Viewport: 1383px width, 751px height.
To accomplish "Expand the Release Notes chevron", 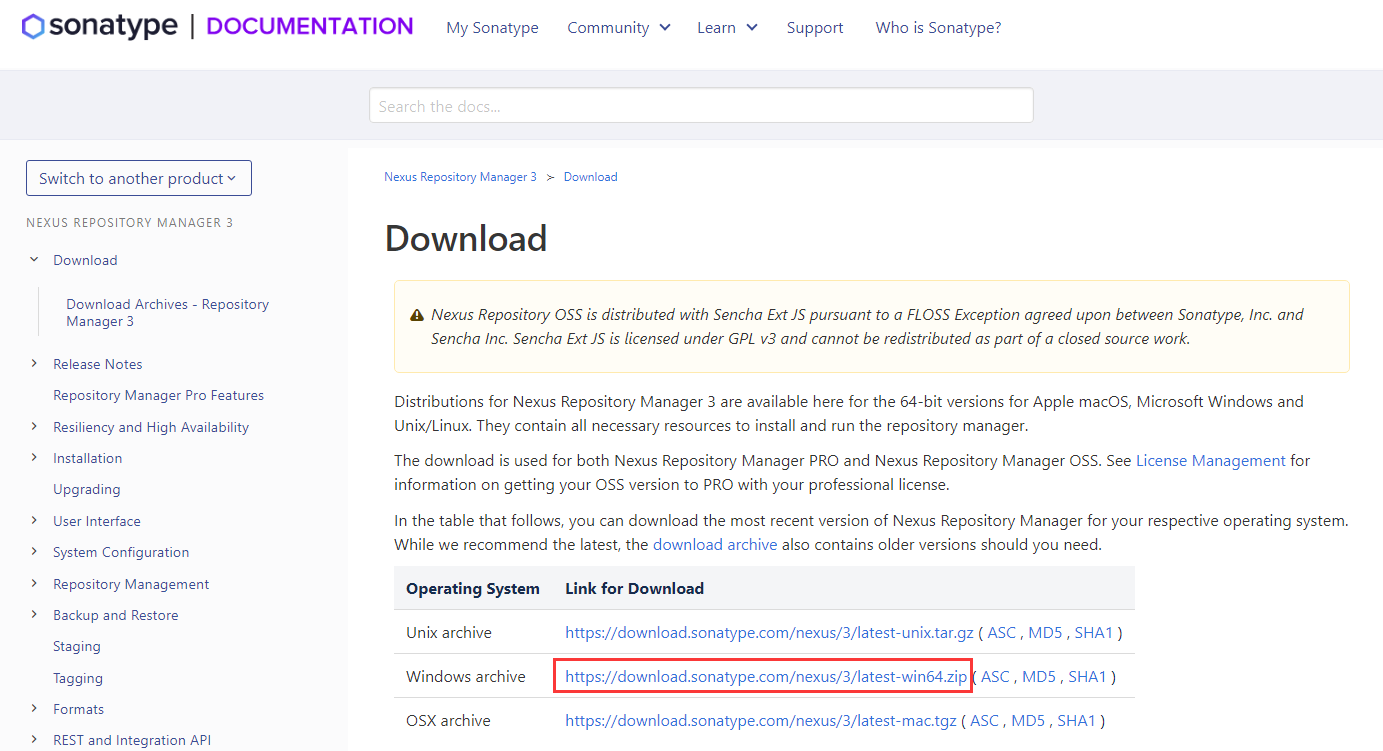I will click(34, 364).
